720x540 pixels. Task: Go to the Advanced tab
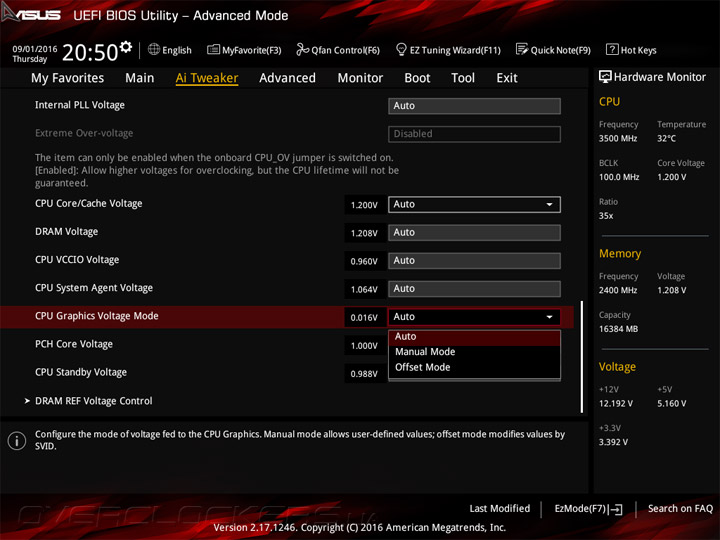pos(287,78)
